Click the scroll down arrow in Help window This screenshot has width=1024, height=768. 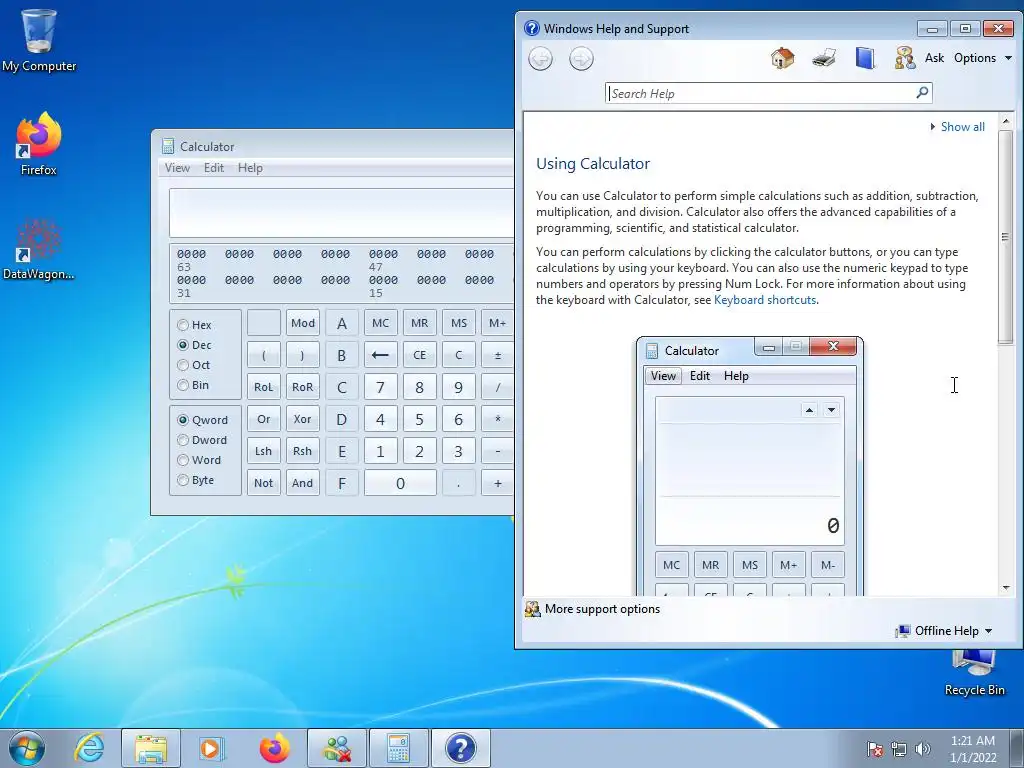click(1005, 588)
